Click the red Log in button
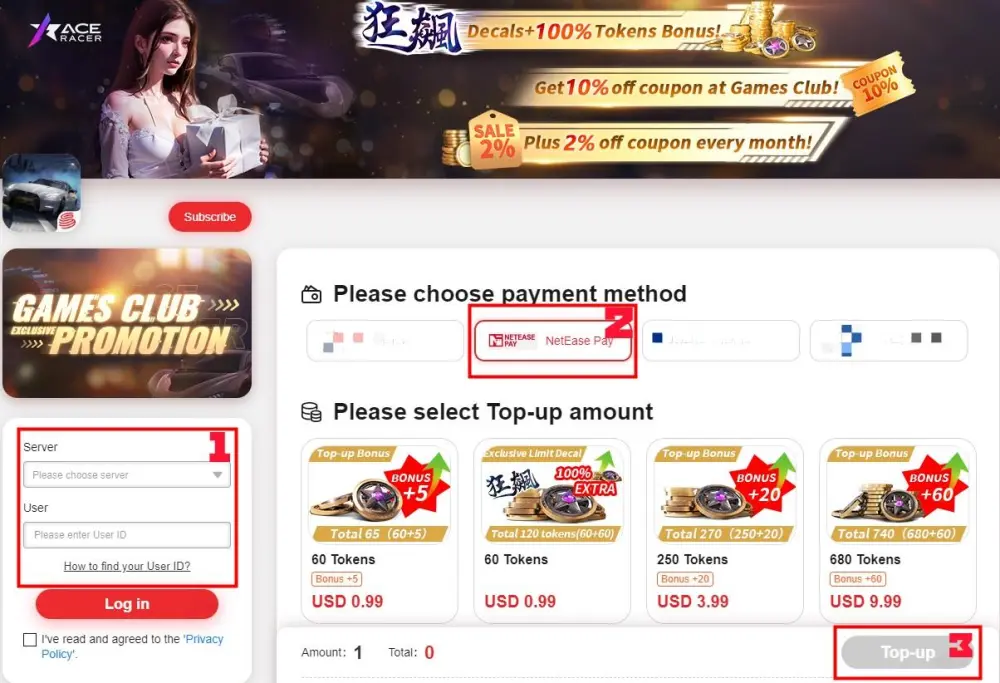Screen dimensions: 1000x683 click(x=127, y=604)
